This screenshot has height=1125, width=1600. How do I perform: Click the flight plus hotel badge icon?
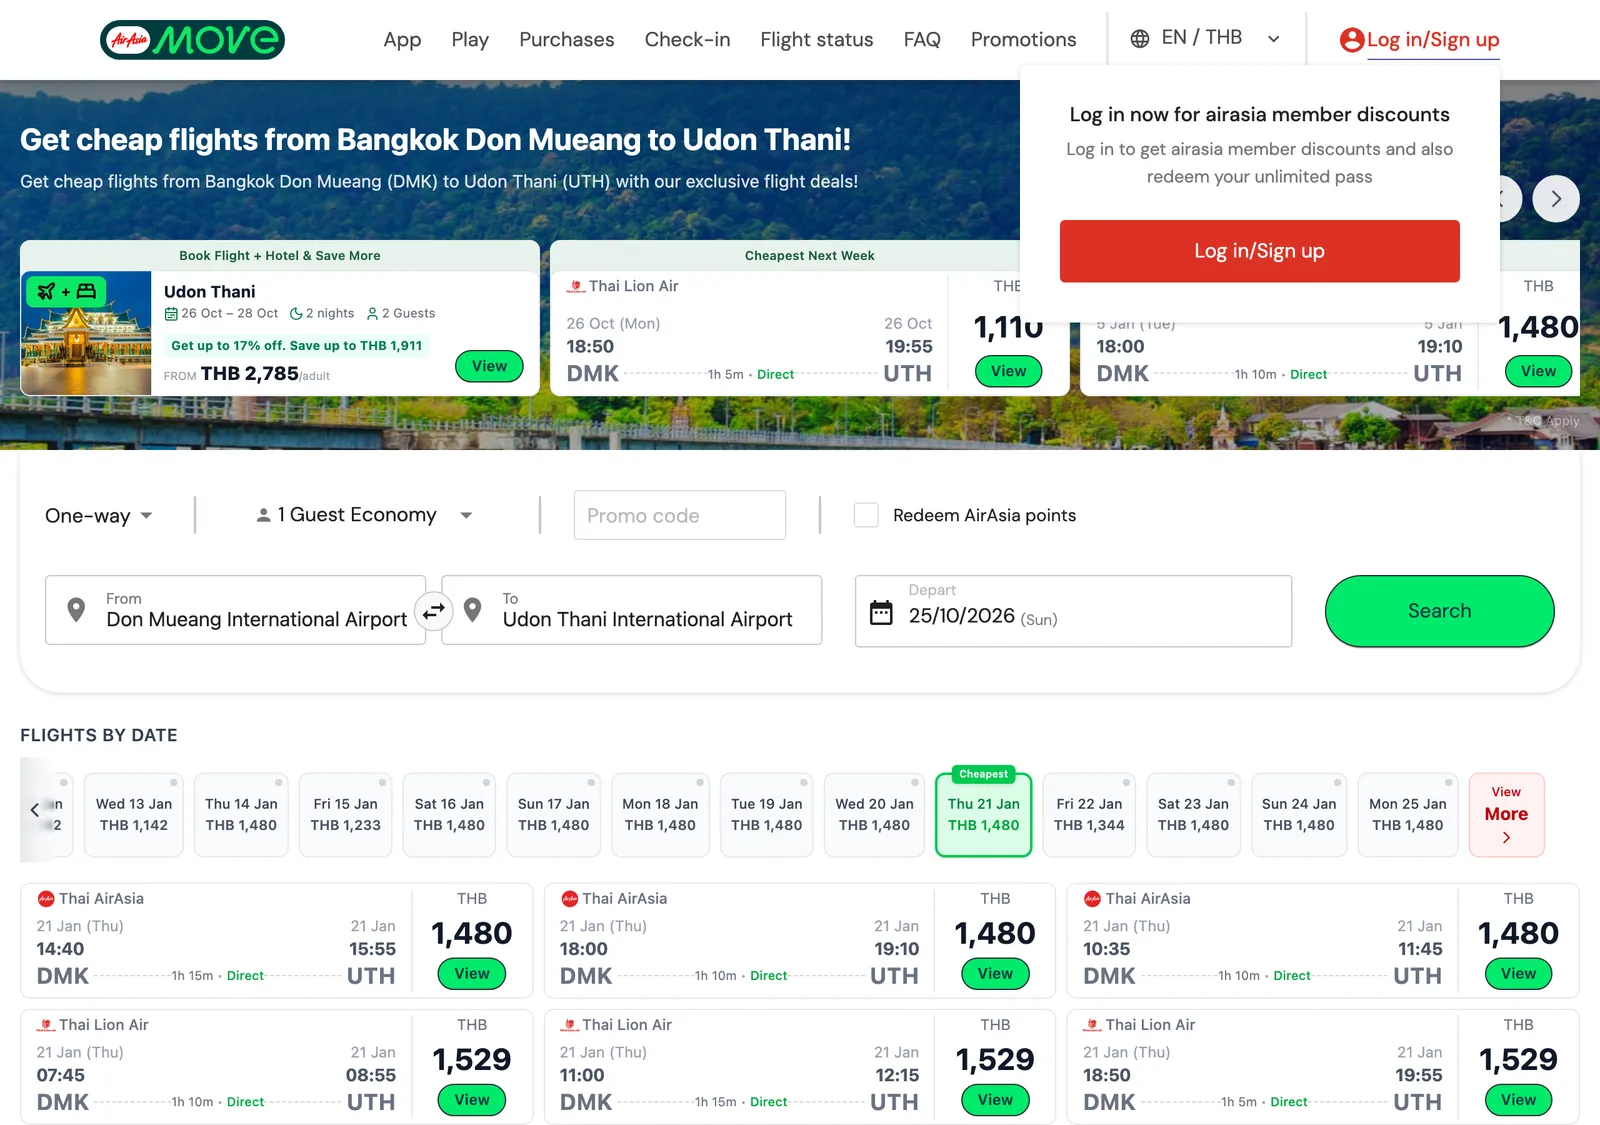pos(66,292)
